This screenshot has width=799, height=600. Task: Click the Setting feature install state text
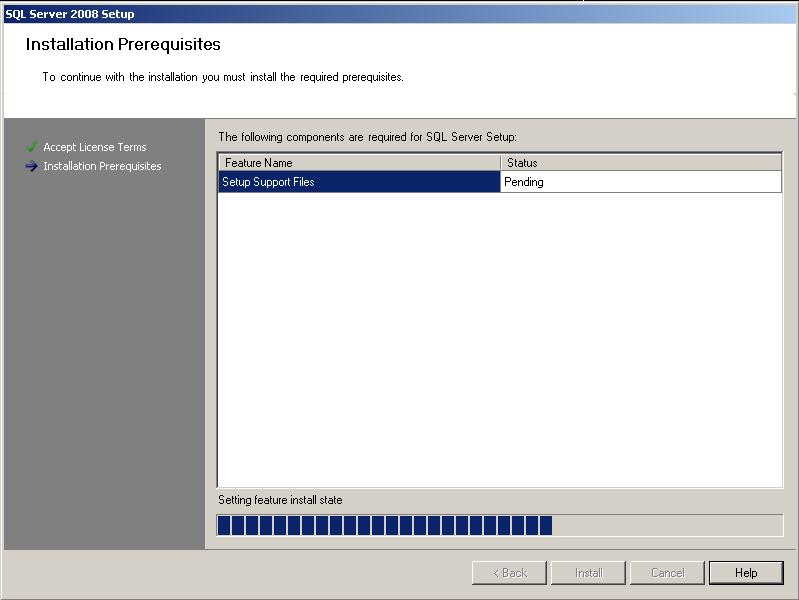pyautogui.click(x=280, y=500)
